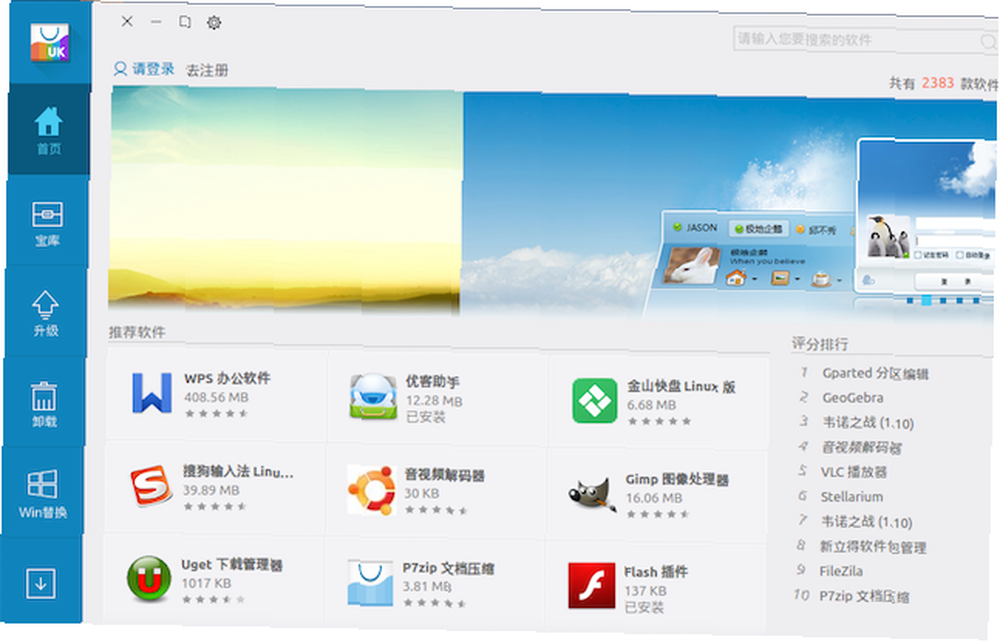This screenshot has width=1000, height=642.
Task: Focus the software search input field
Action: coord(864,40)
